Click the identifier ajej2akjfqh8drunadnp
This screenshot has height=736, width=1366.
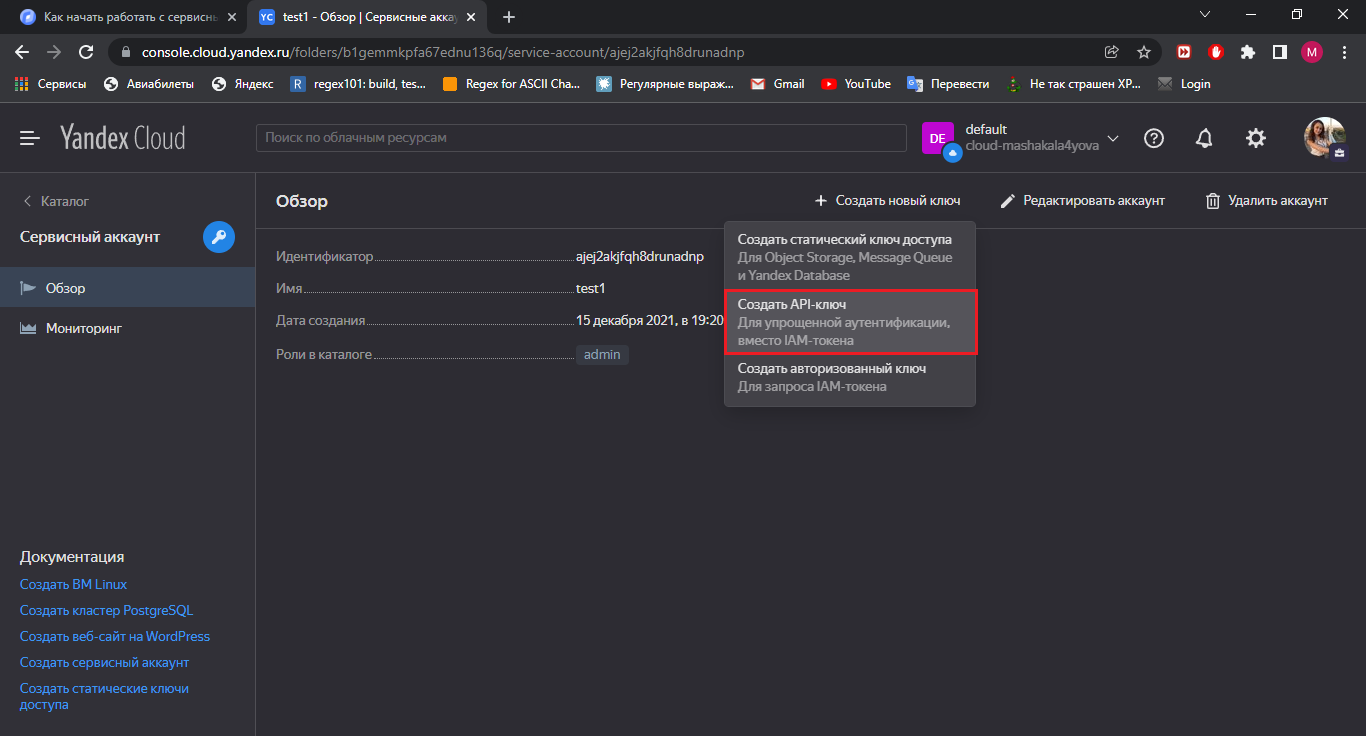[x=640, y=257]
